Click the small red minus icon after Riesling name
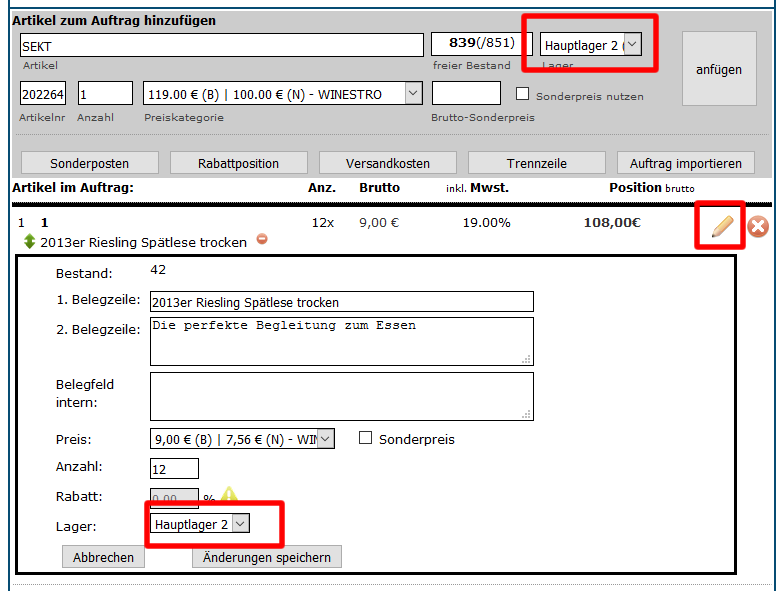The height and width of the screenshot is (591, 783). (x=262, y=239)
